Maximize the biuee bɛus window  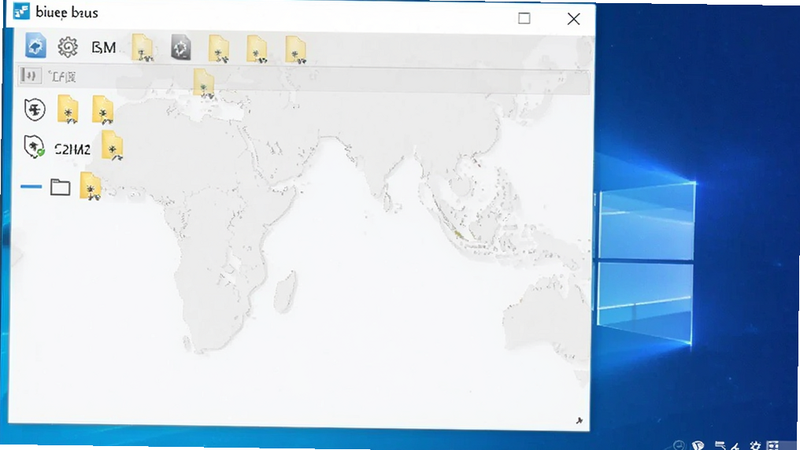524,18
